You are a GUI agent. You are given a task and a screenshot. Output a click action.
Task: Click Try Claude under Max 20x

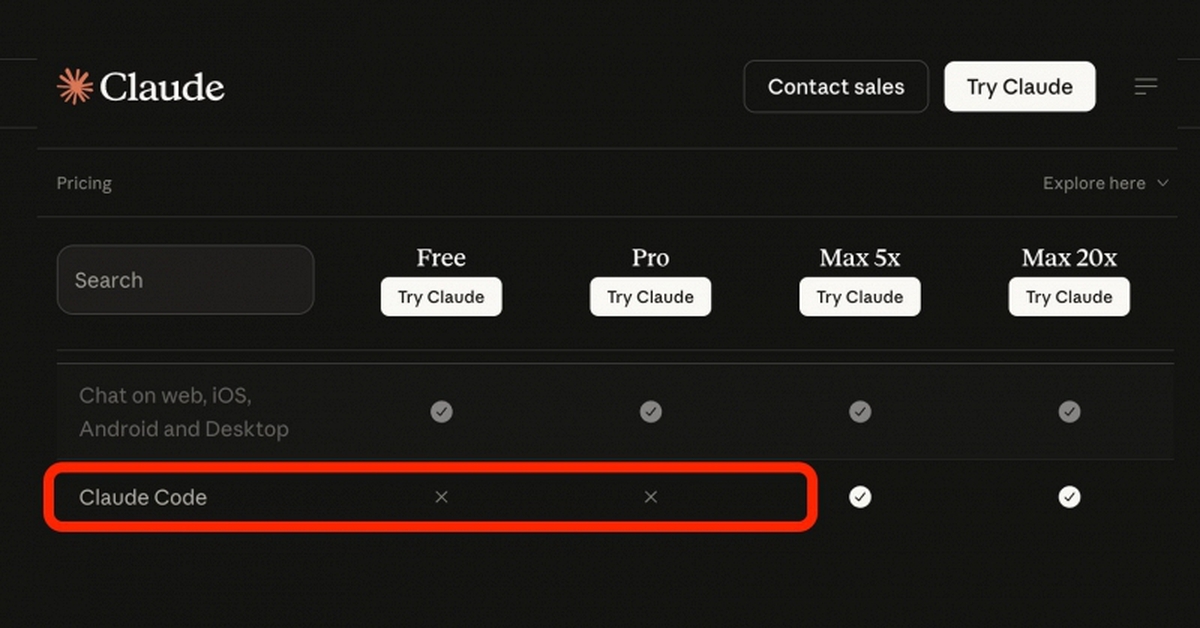coord(1069,297)
